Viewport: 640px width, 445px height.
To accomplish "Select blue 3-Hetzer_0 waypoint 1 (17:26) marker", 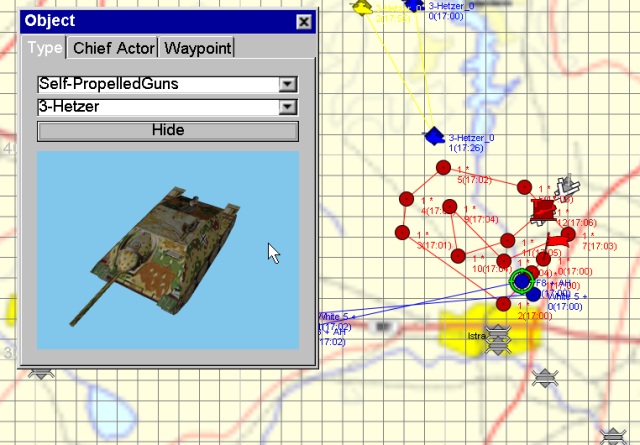I will 433,136.
